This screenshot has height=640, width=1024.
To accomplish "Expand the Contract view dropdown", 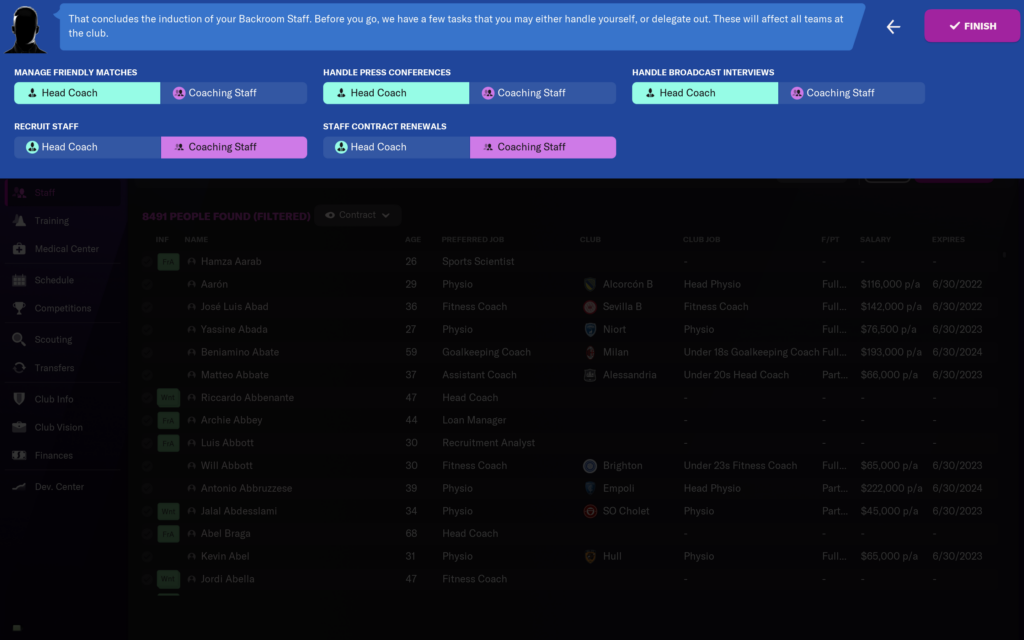I will pos(358,215).
